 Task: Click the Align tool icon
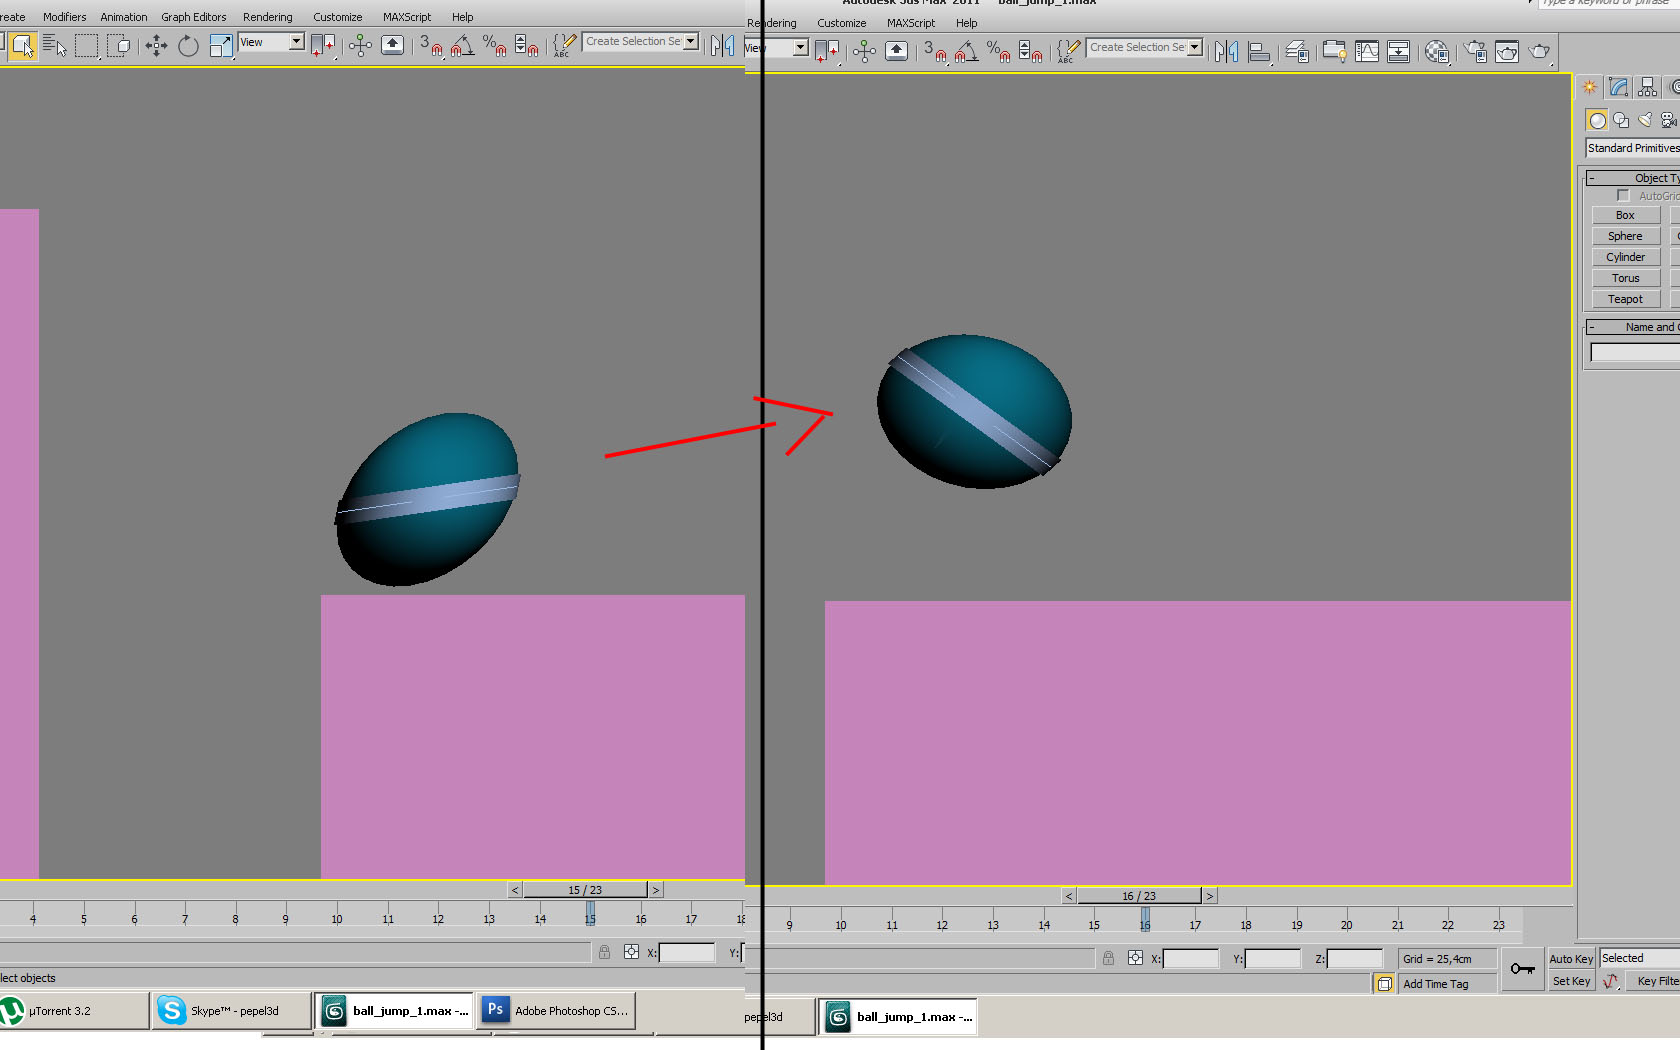(x=1259, y=52)
